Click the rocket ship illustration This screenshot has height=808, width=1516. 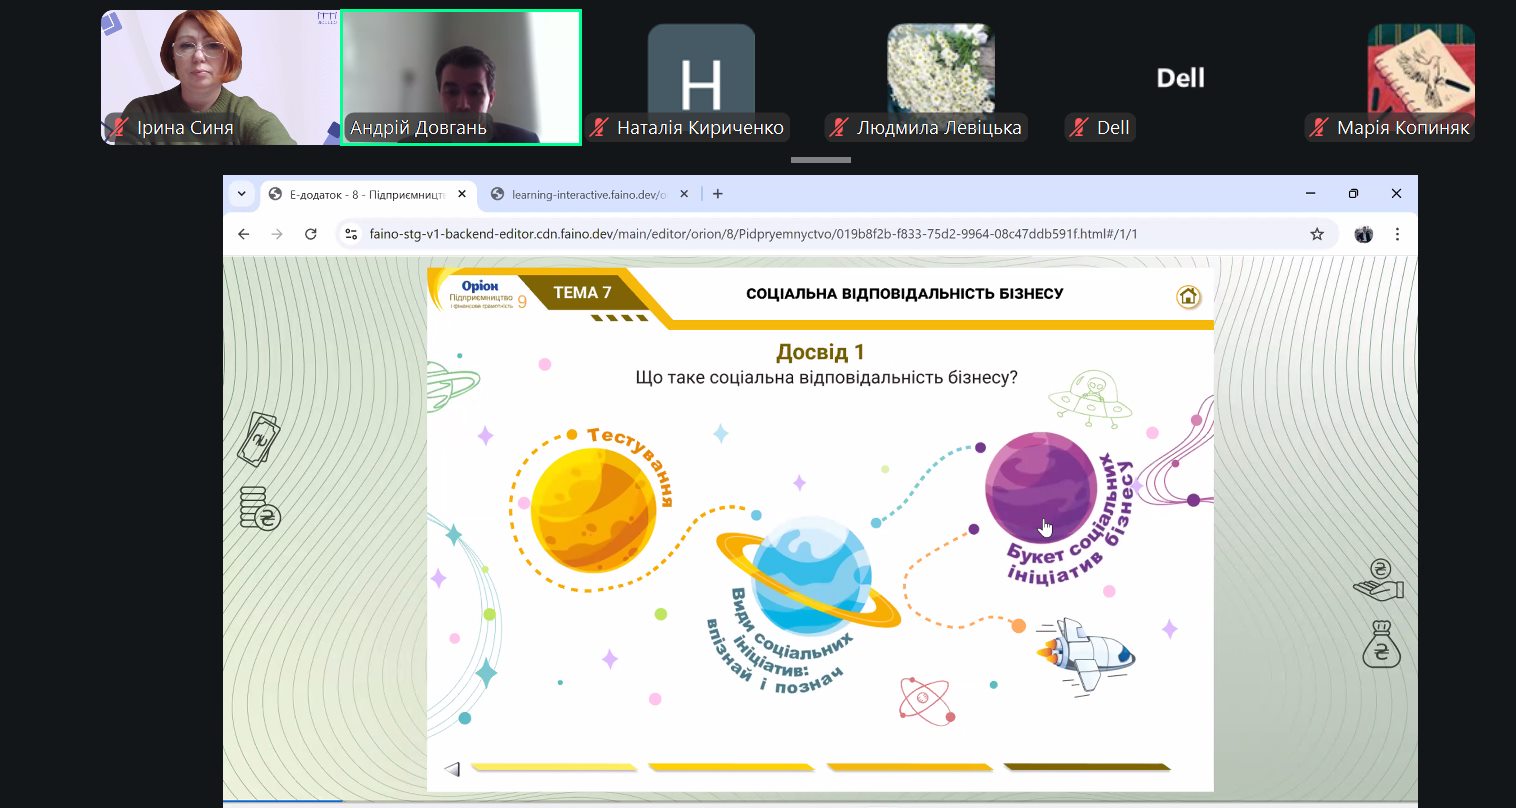coord(1085,654)
